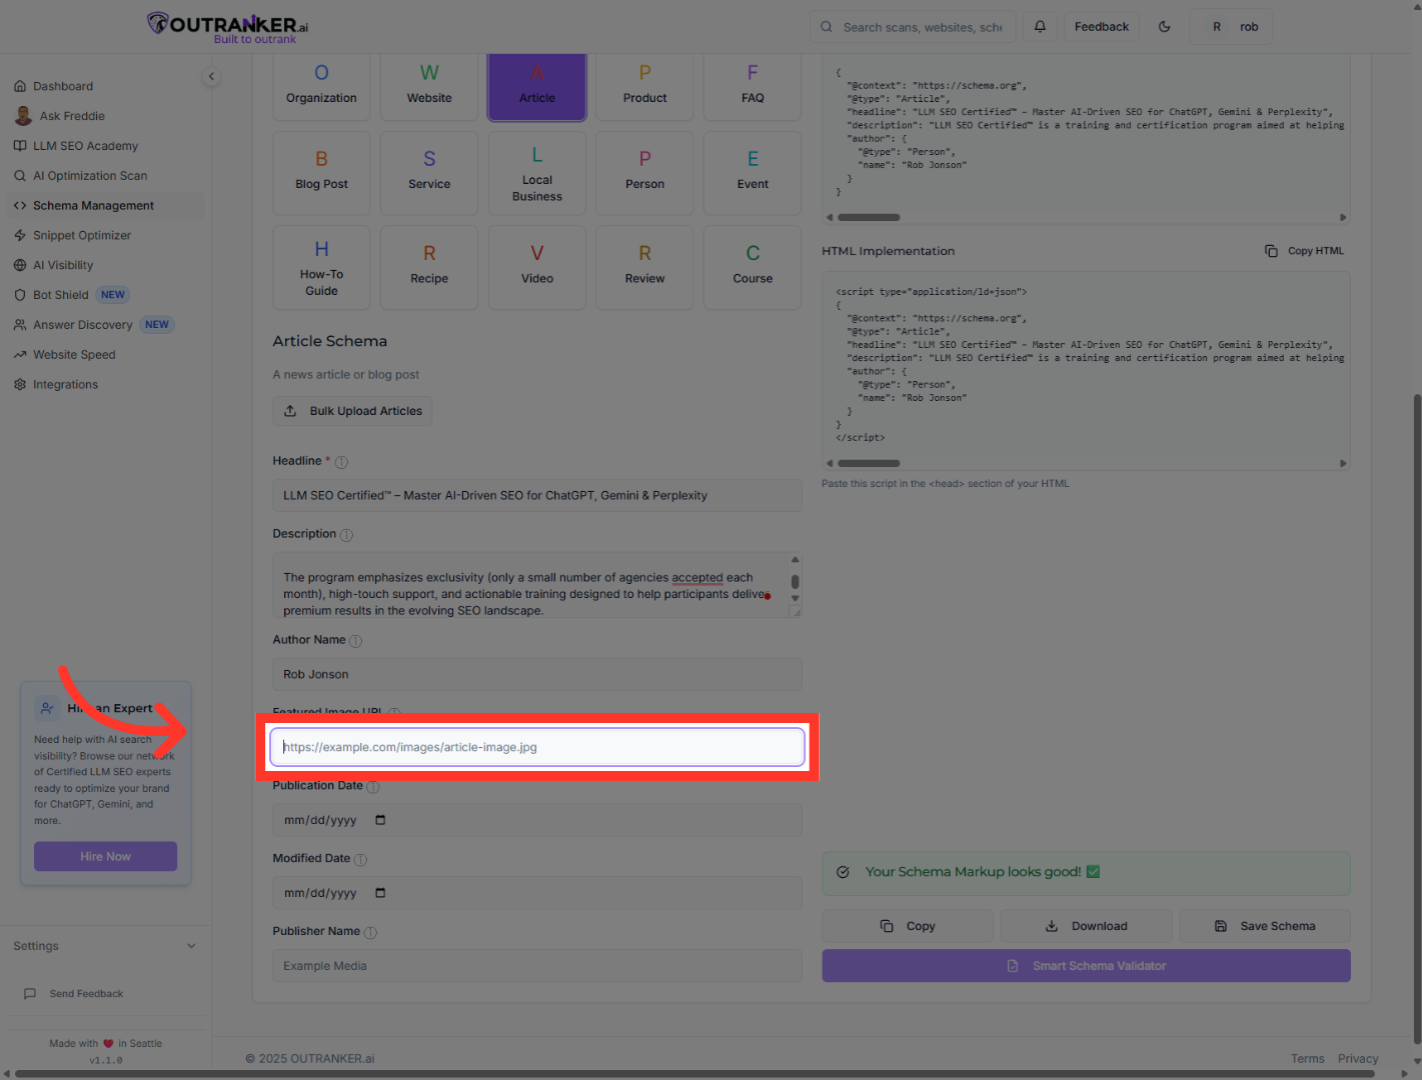Open Snippet Optimizer from sidebar
This screenshot has width=1422, height=1080.
click(104, 236)
